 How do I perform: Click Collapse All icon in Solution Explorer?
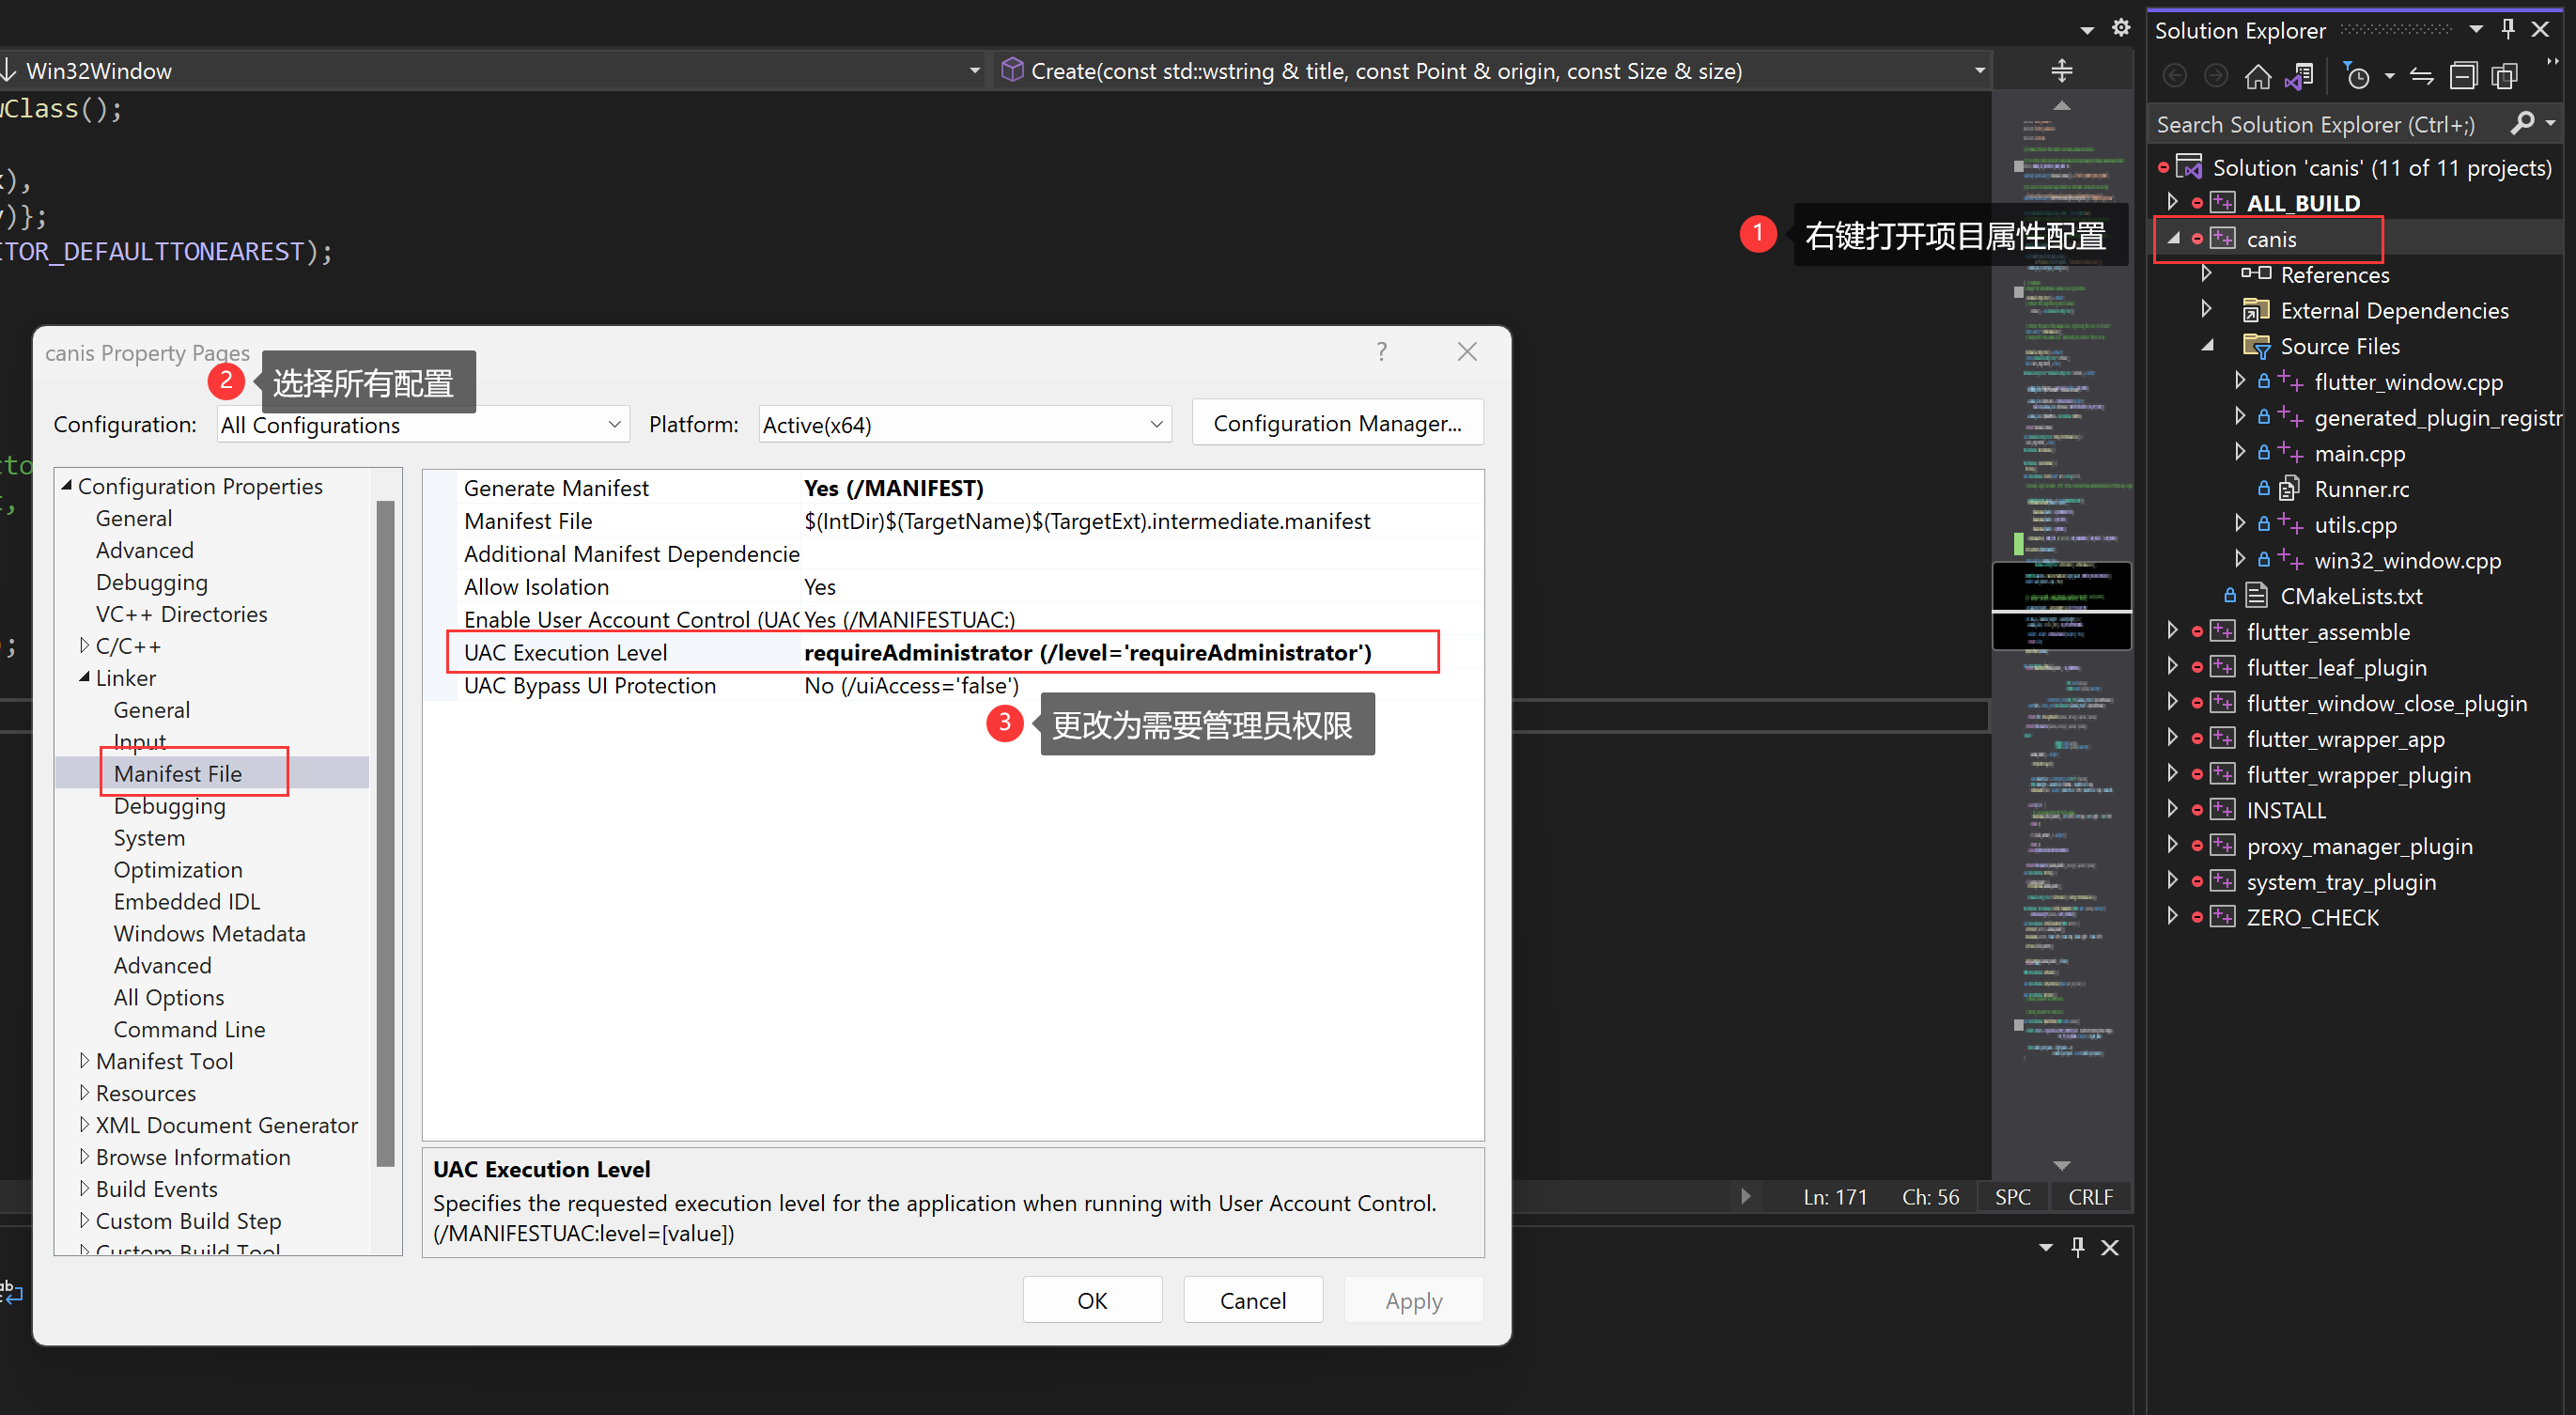[2465, 76]
